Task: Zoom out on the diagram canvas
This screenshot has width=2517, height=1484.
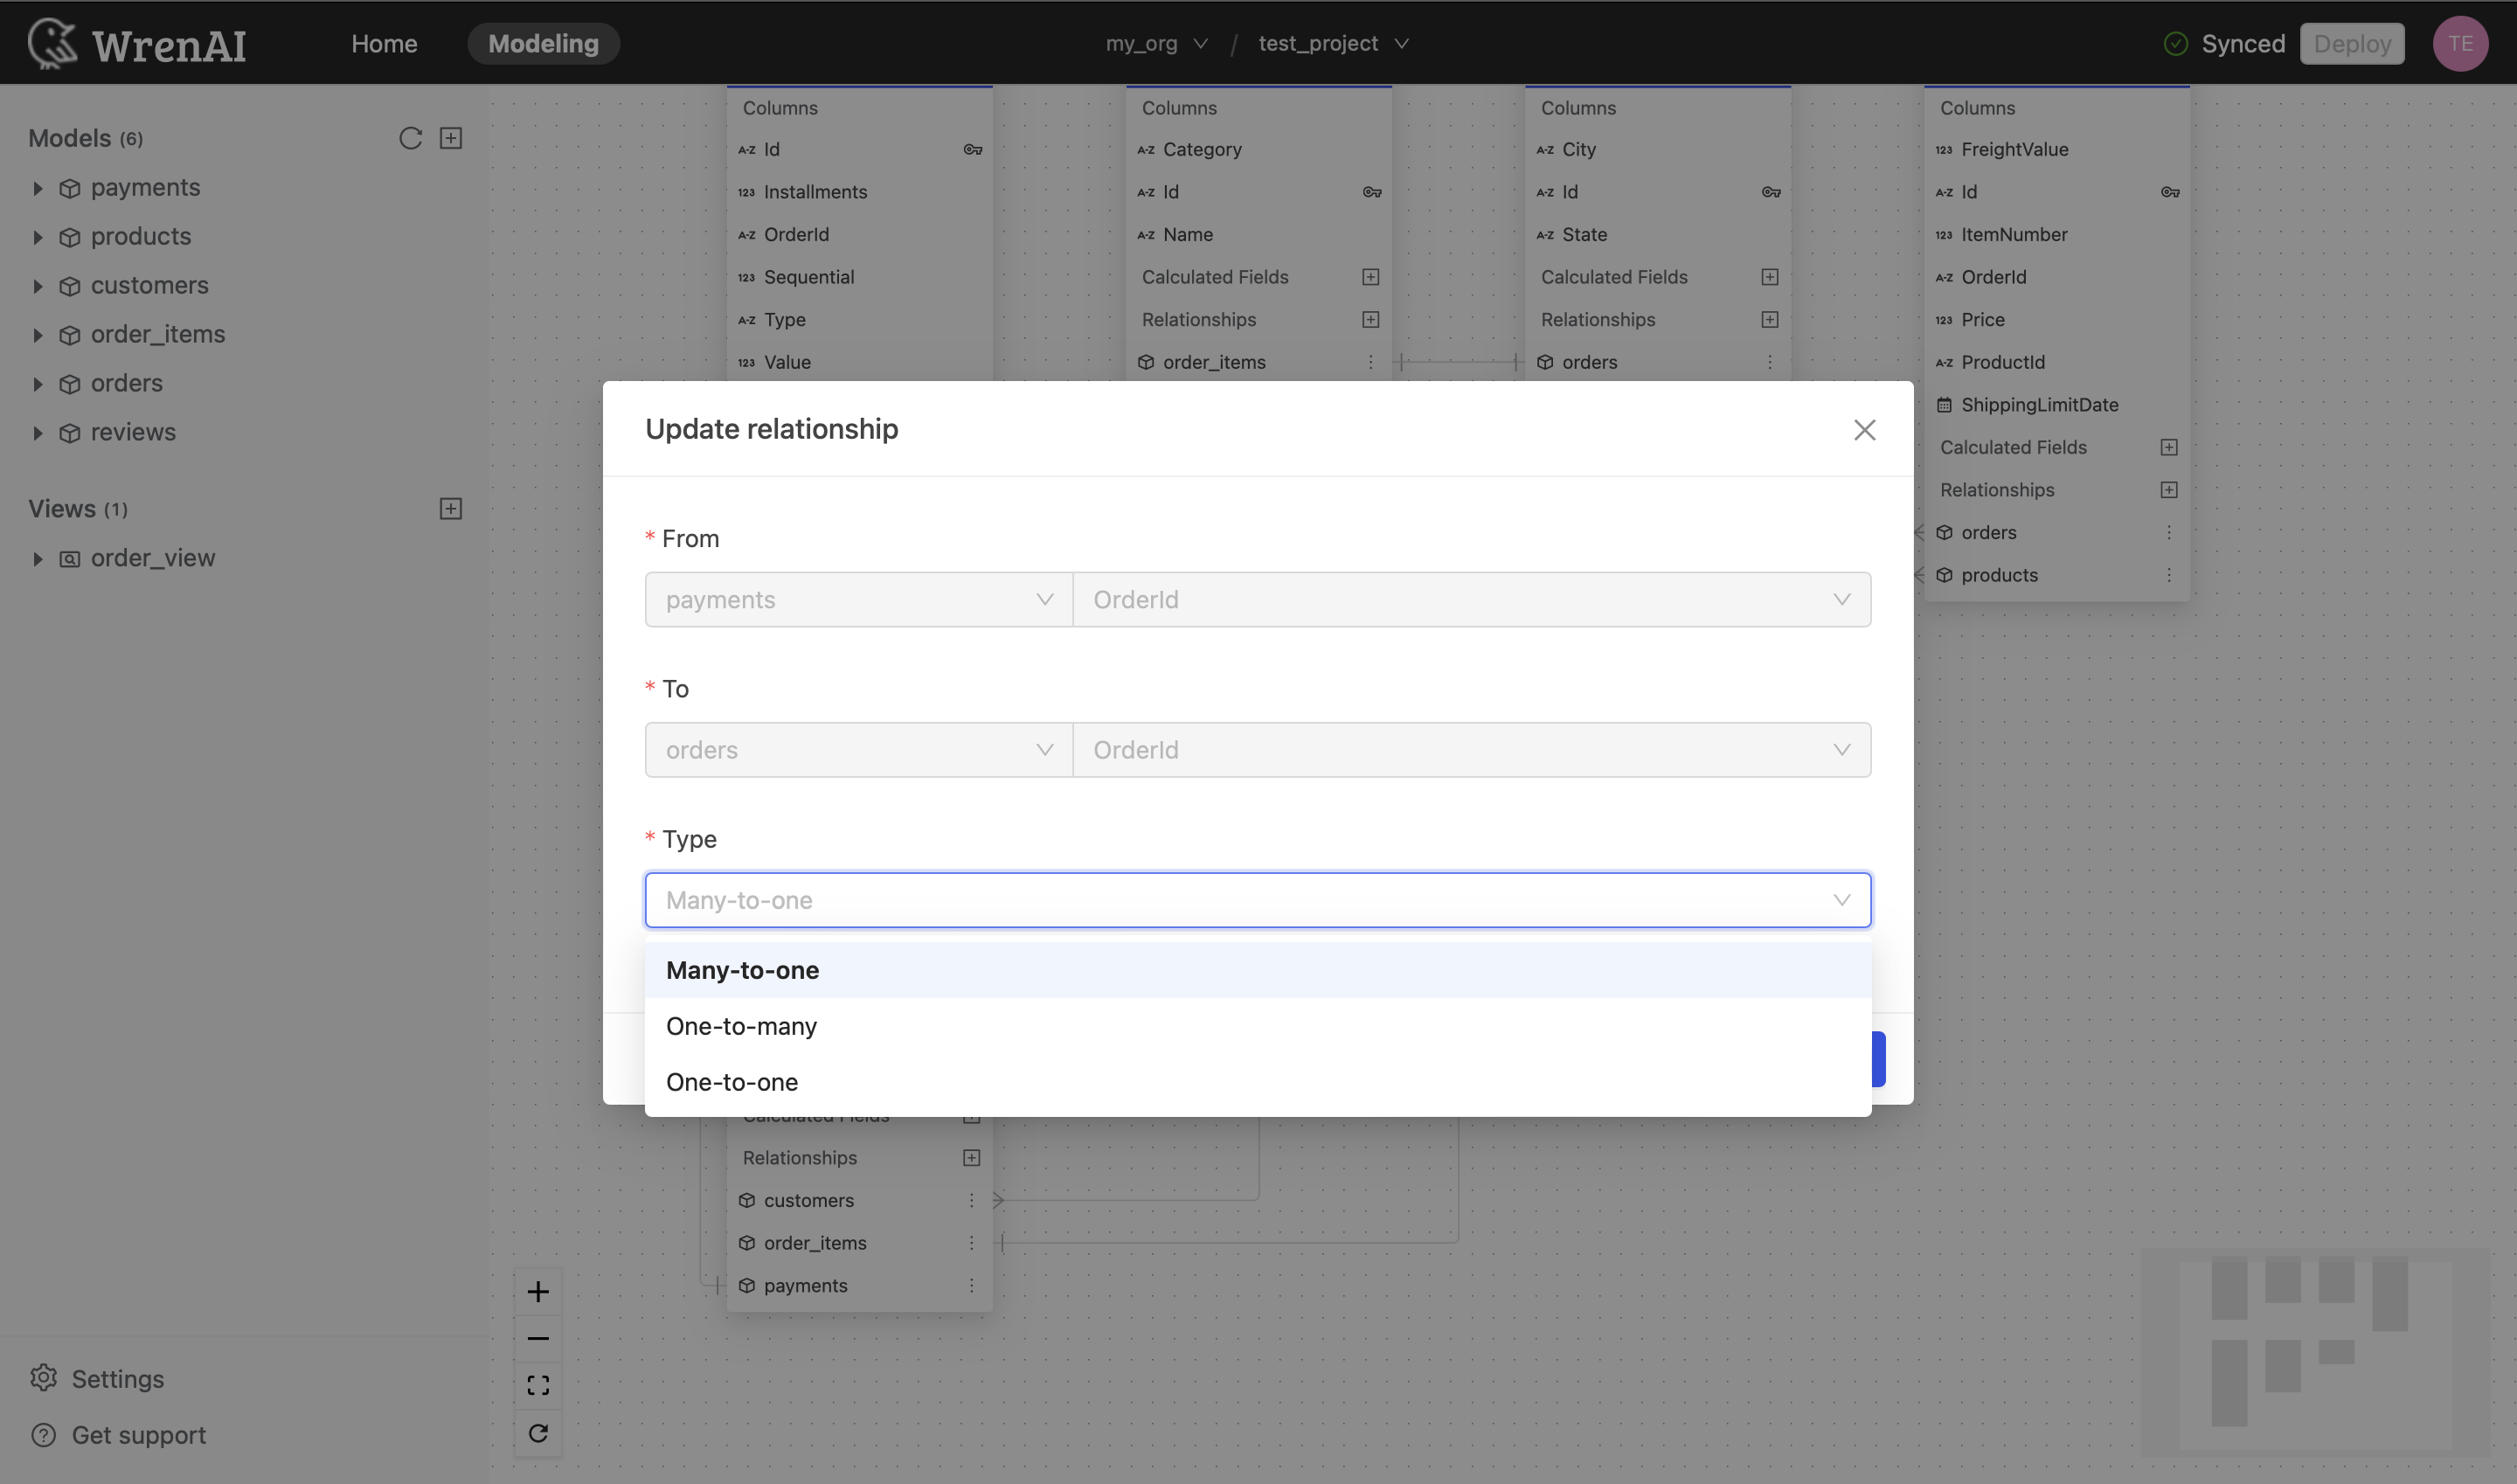Action: click(538, 1339)
